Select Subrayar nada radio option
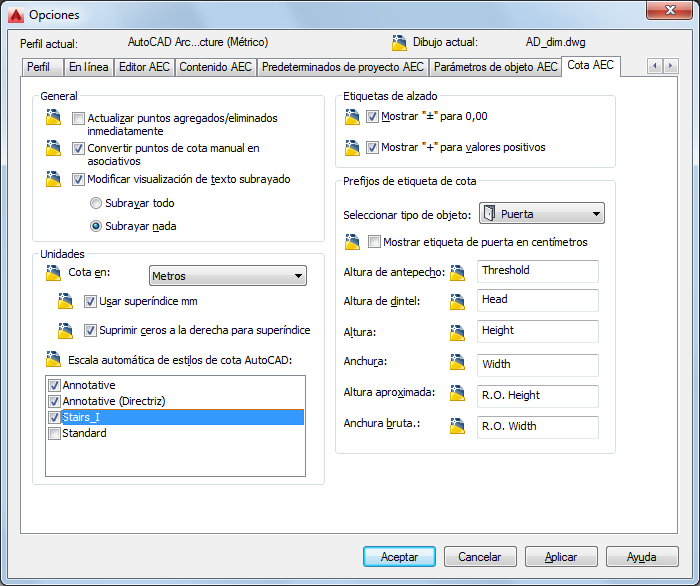This screenshot has width=700, height=586. tap(96, 226)
